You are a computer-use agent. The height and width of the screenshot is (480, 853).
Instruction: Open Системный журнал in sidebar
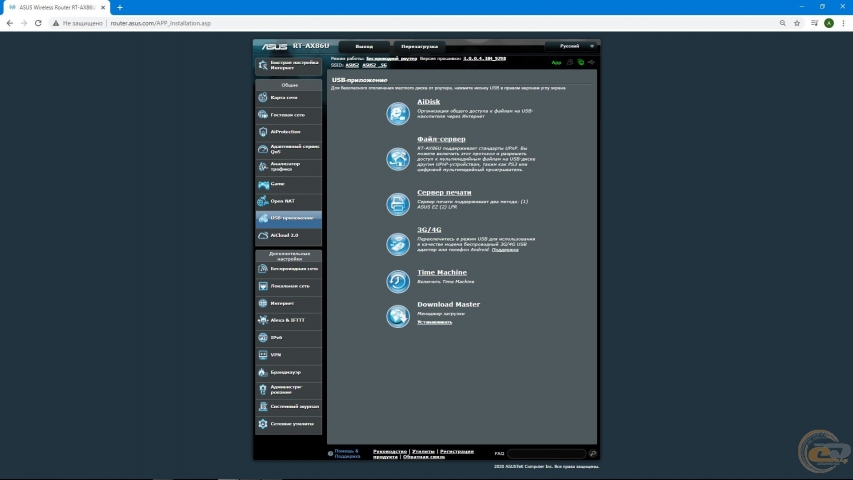tap(288, 407)
